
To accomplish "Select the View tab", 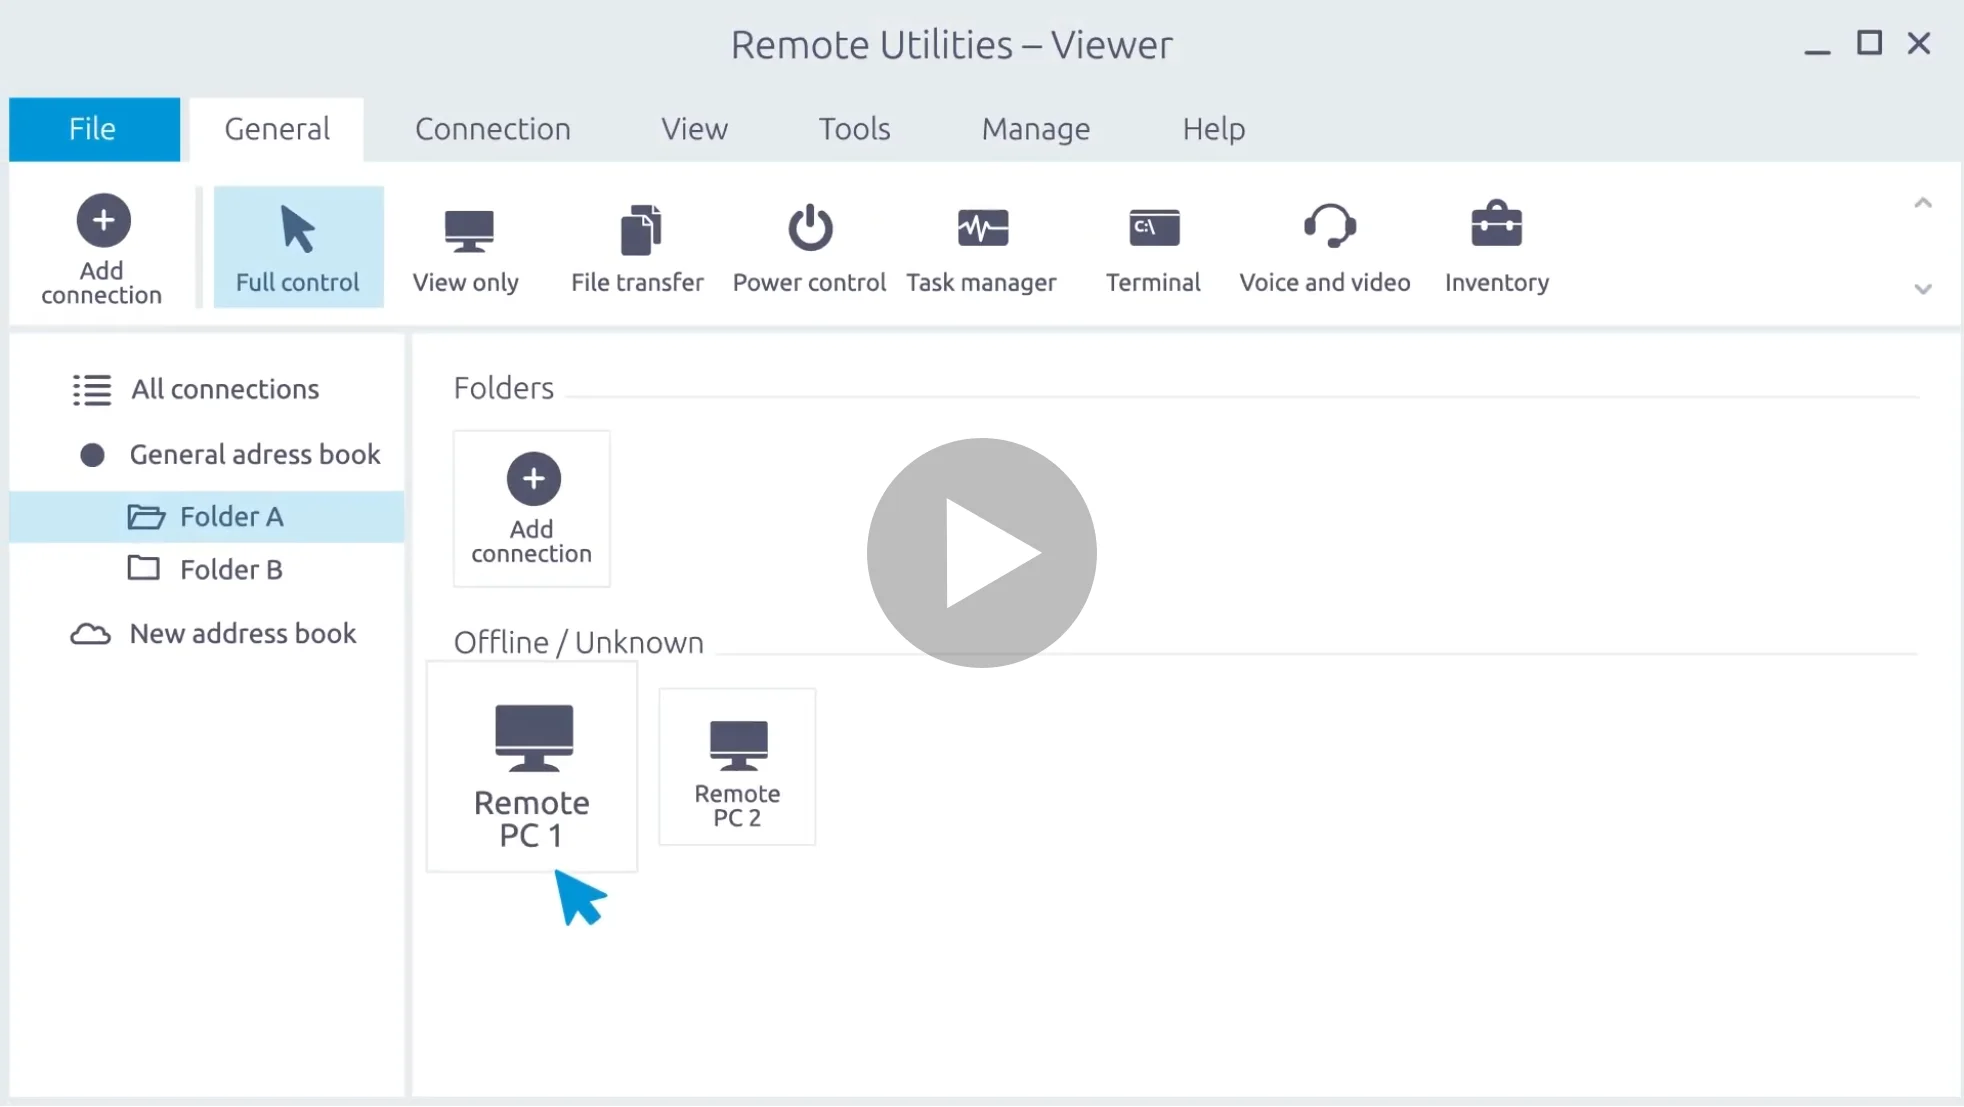I will (695, 127).
